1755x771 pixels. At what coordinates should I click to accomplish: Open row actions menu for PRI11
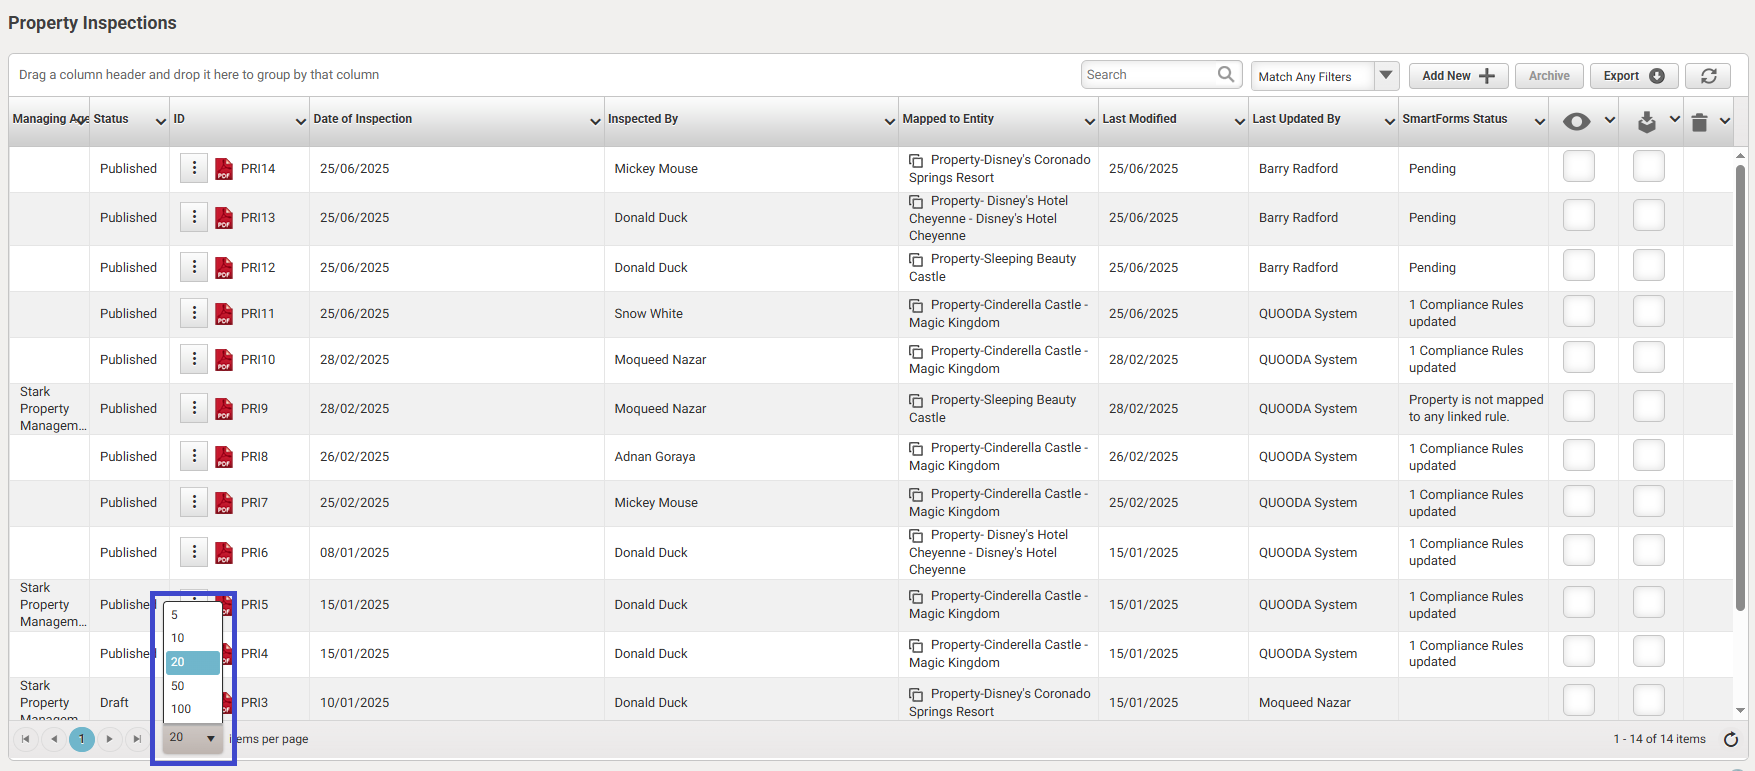coord(194,313)
